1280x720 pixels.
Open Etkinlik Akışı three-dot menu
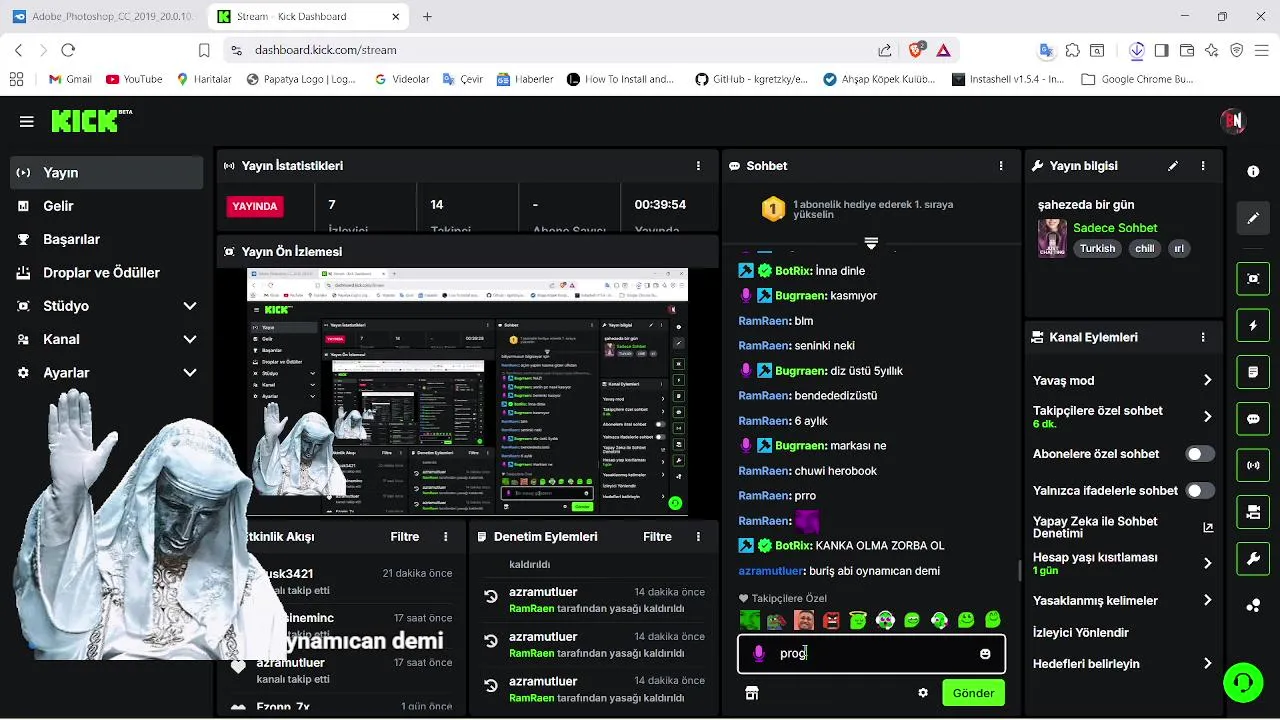click(x=446, y=537)
